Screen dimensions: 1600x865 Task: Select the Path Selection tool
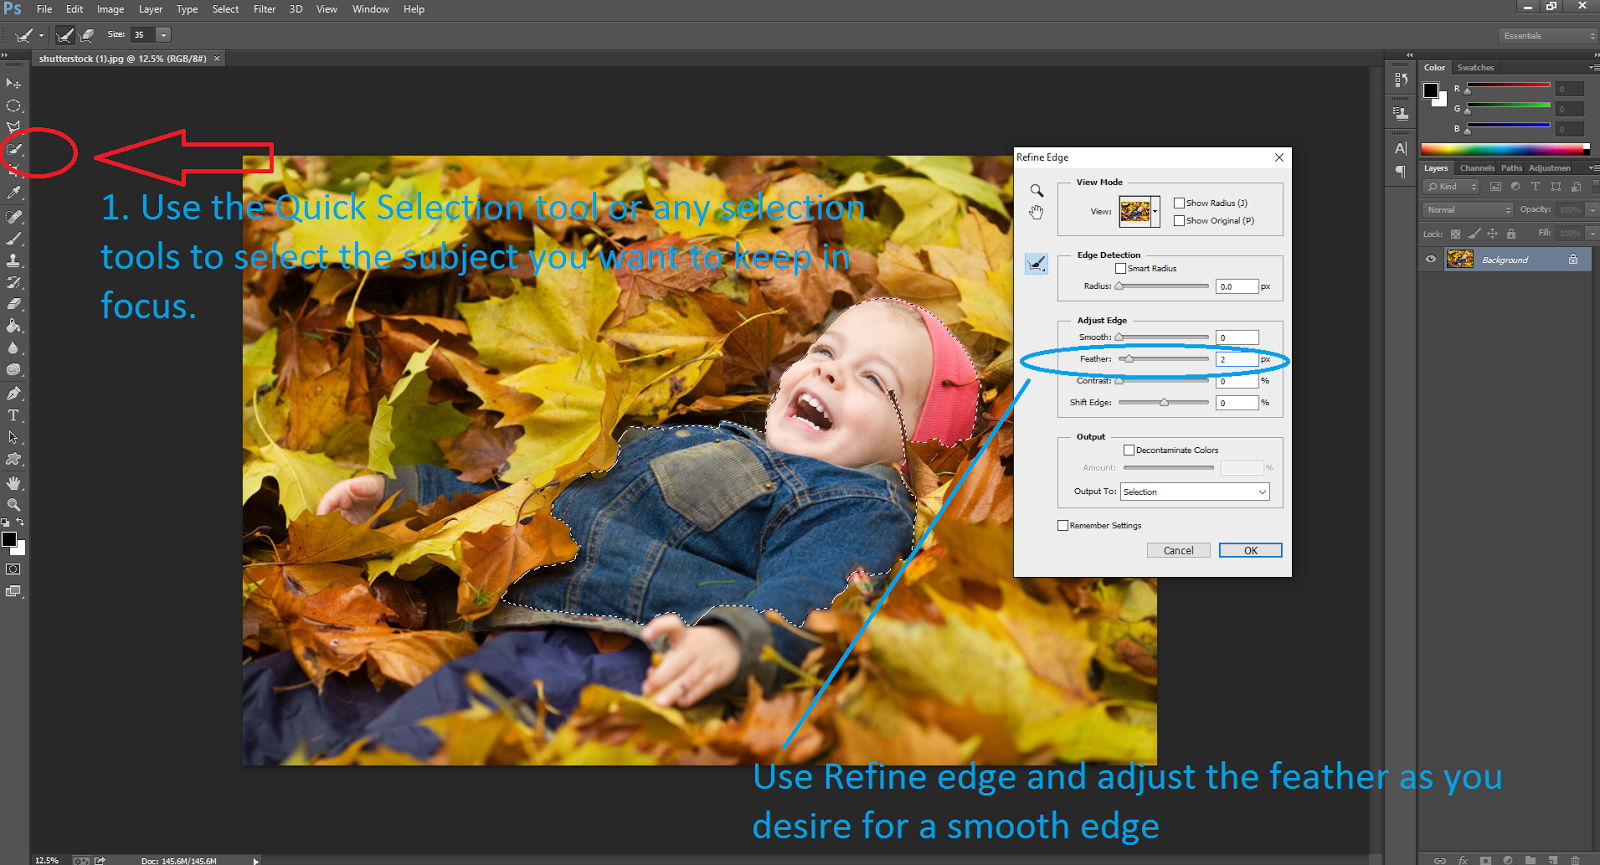13,437
